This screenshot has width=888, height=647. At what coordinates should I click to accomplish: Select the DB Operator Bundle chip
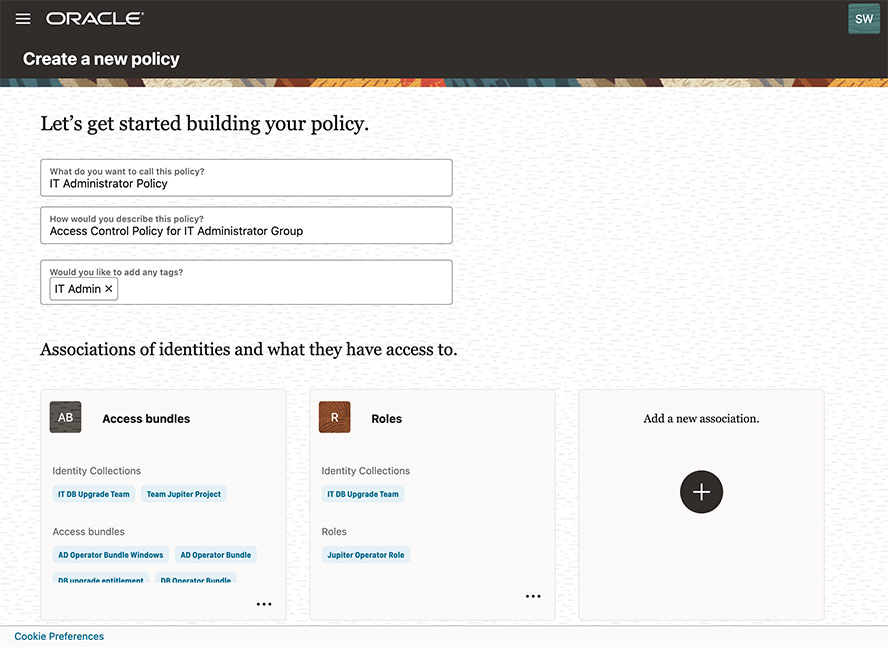196,580
